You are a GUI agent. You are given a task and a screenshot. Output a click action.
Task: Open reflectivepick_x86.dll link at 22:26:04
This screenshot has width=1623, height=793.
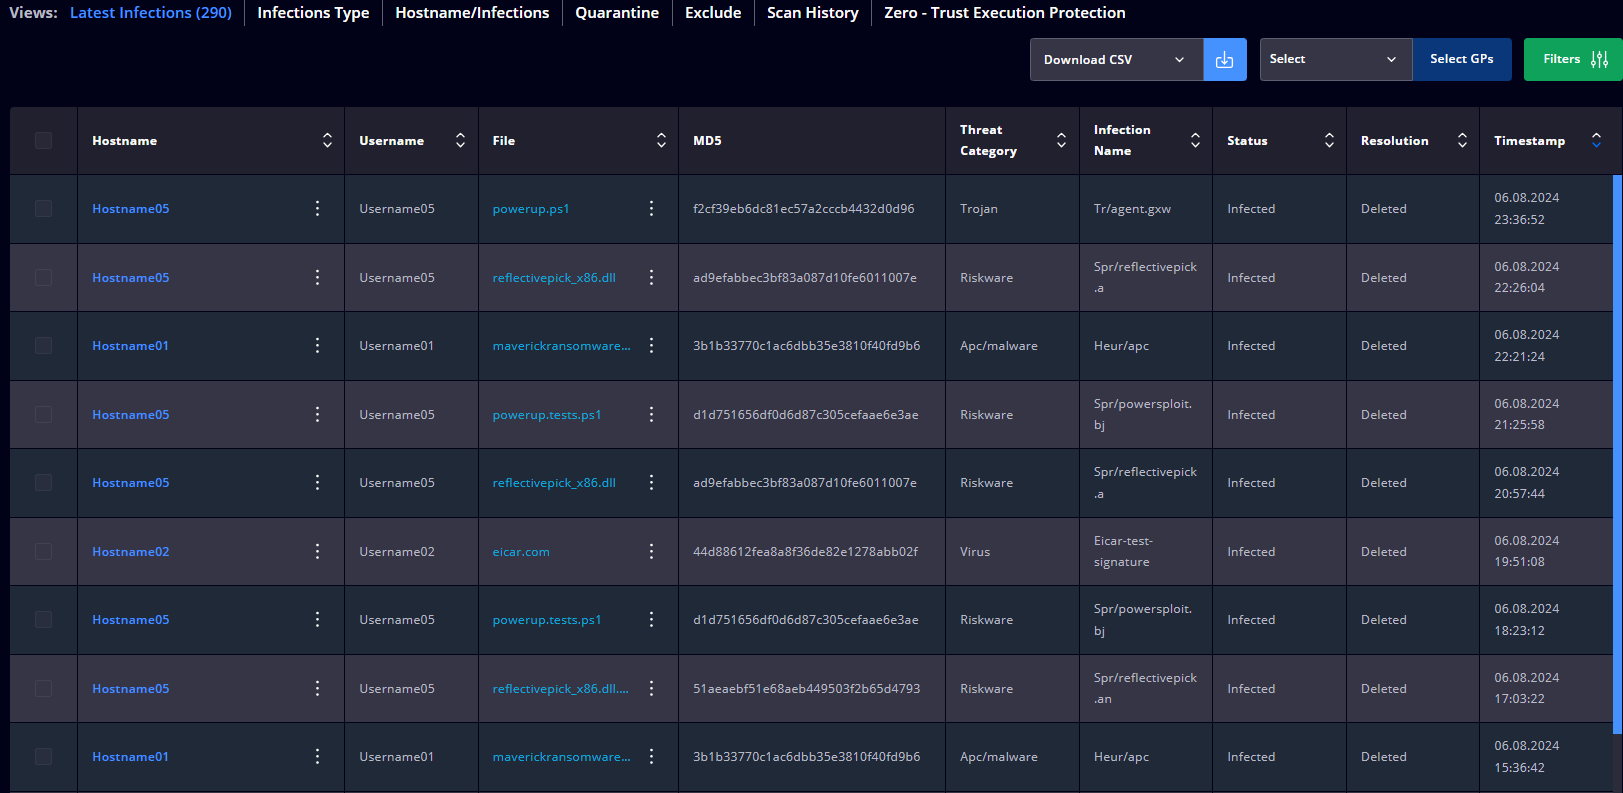[x=554, y=278]
